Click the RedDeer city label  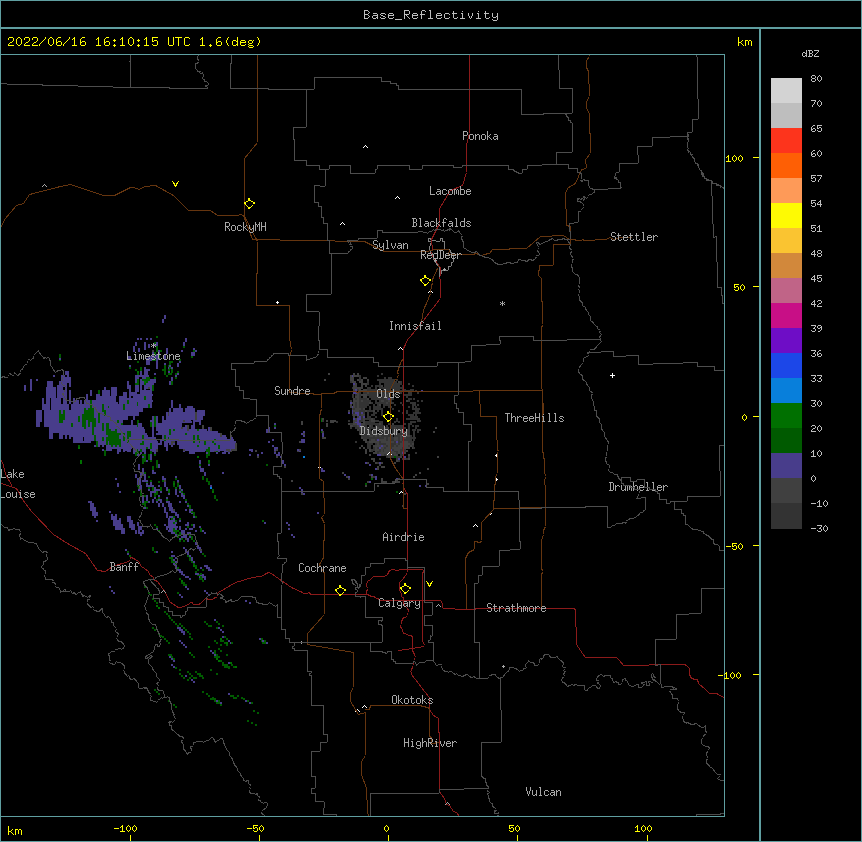pos(440,255)
